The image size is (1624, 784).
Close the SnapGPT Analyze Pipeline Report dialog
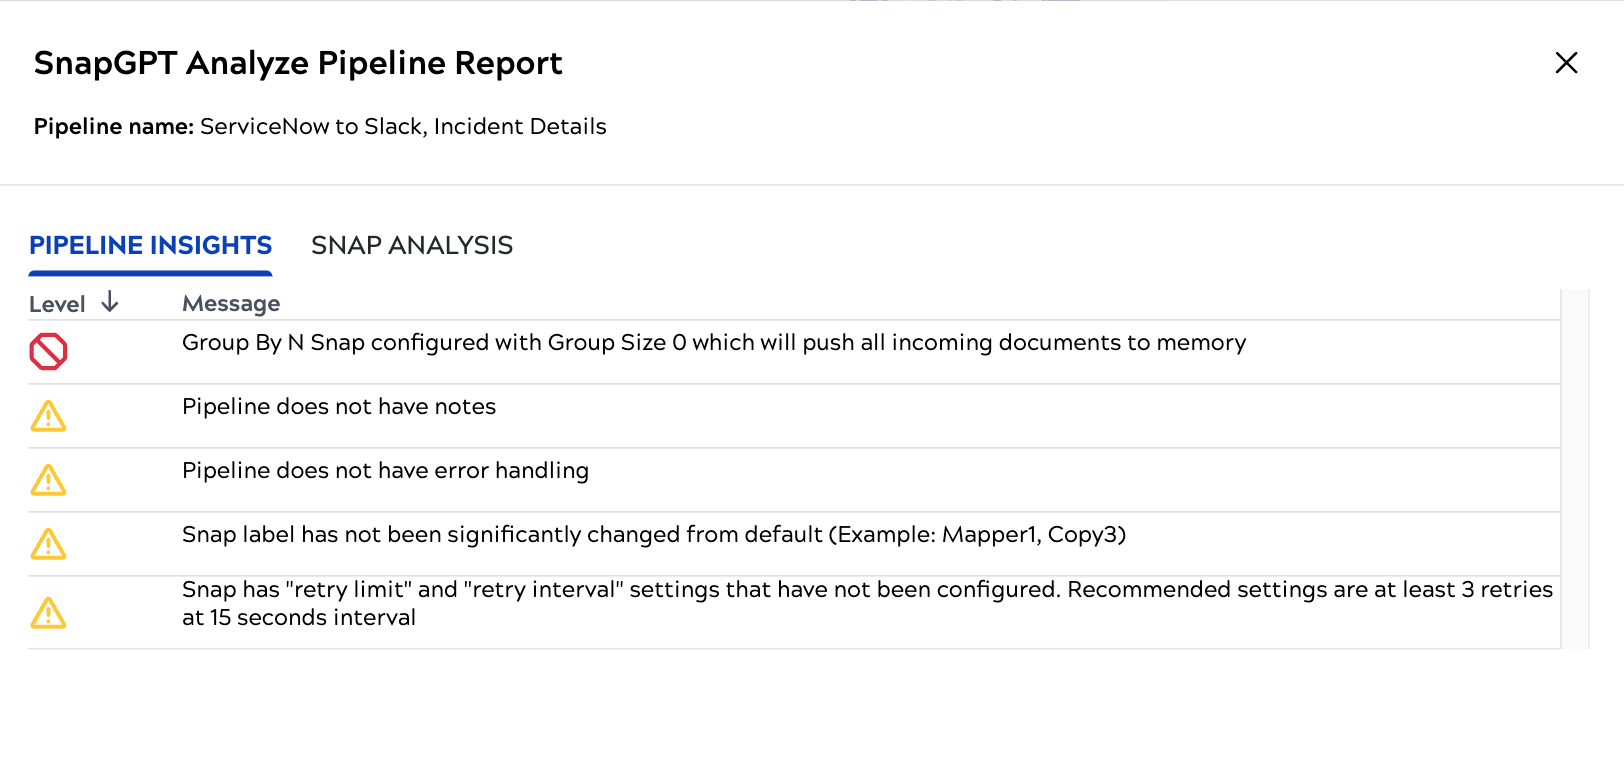coord(1566,63)
